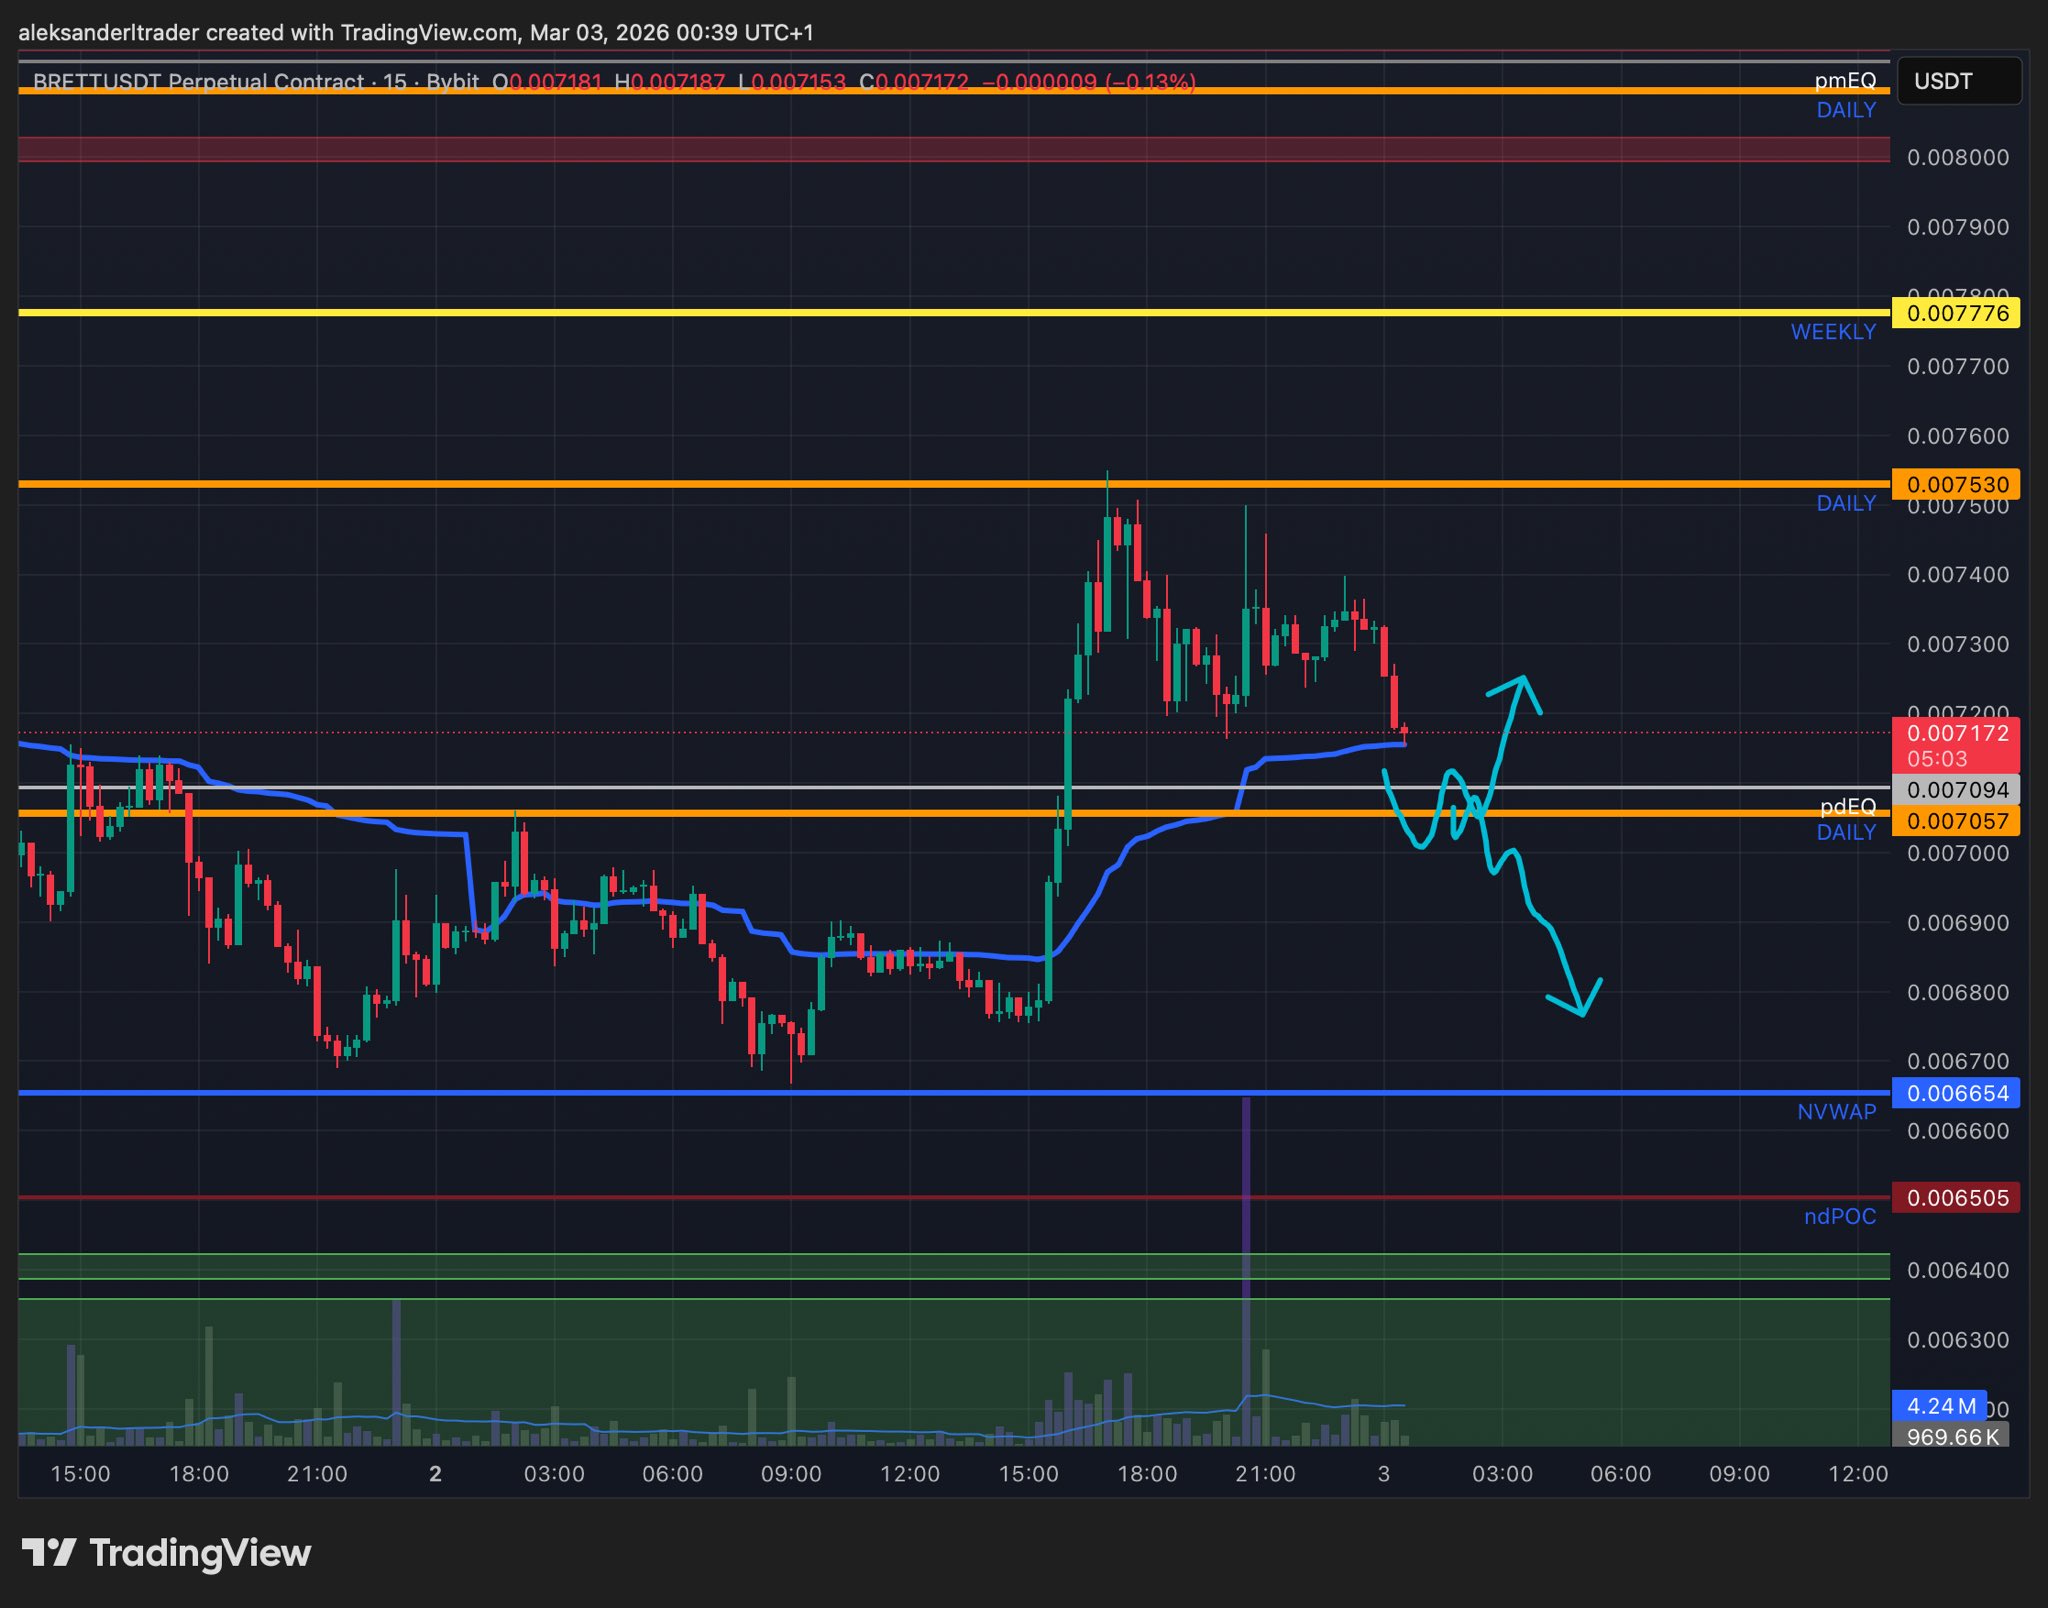Click the NVWAP text label

1836,1112
